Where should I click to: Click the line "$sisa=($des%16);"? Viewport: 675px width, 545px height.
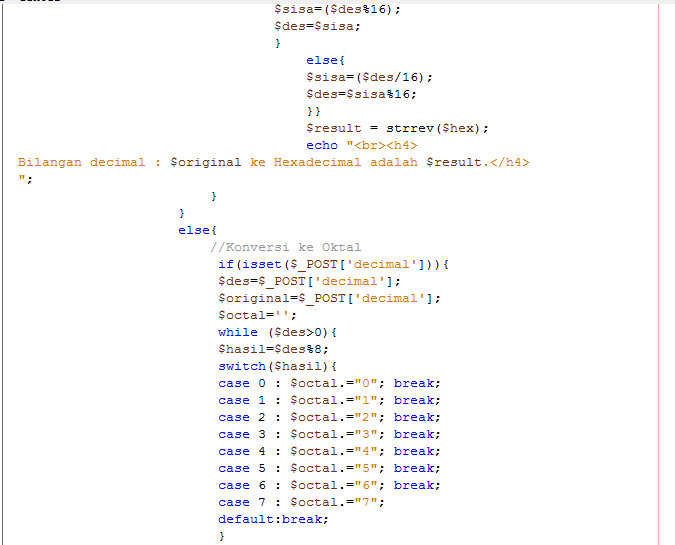(338, 9)
